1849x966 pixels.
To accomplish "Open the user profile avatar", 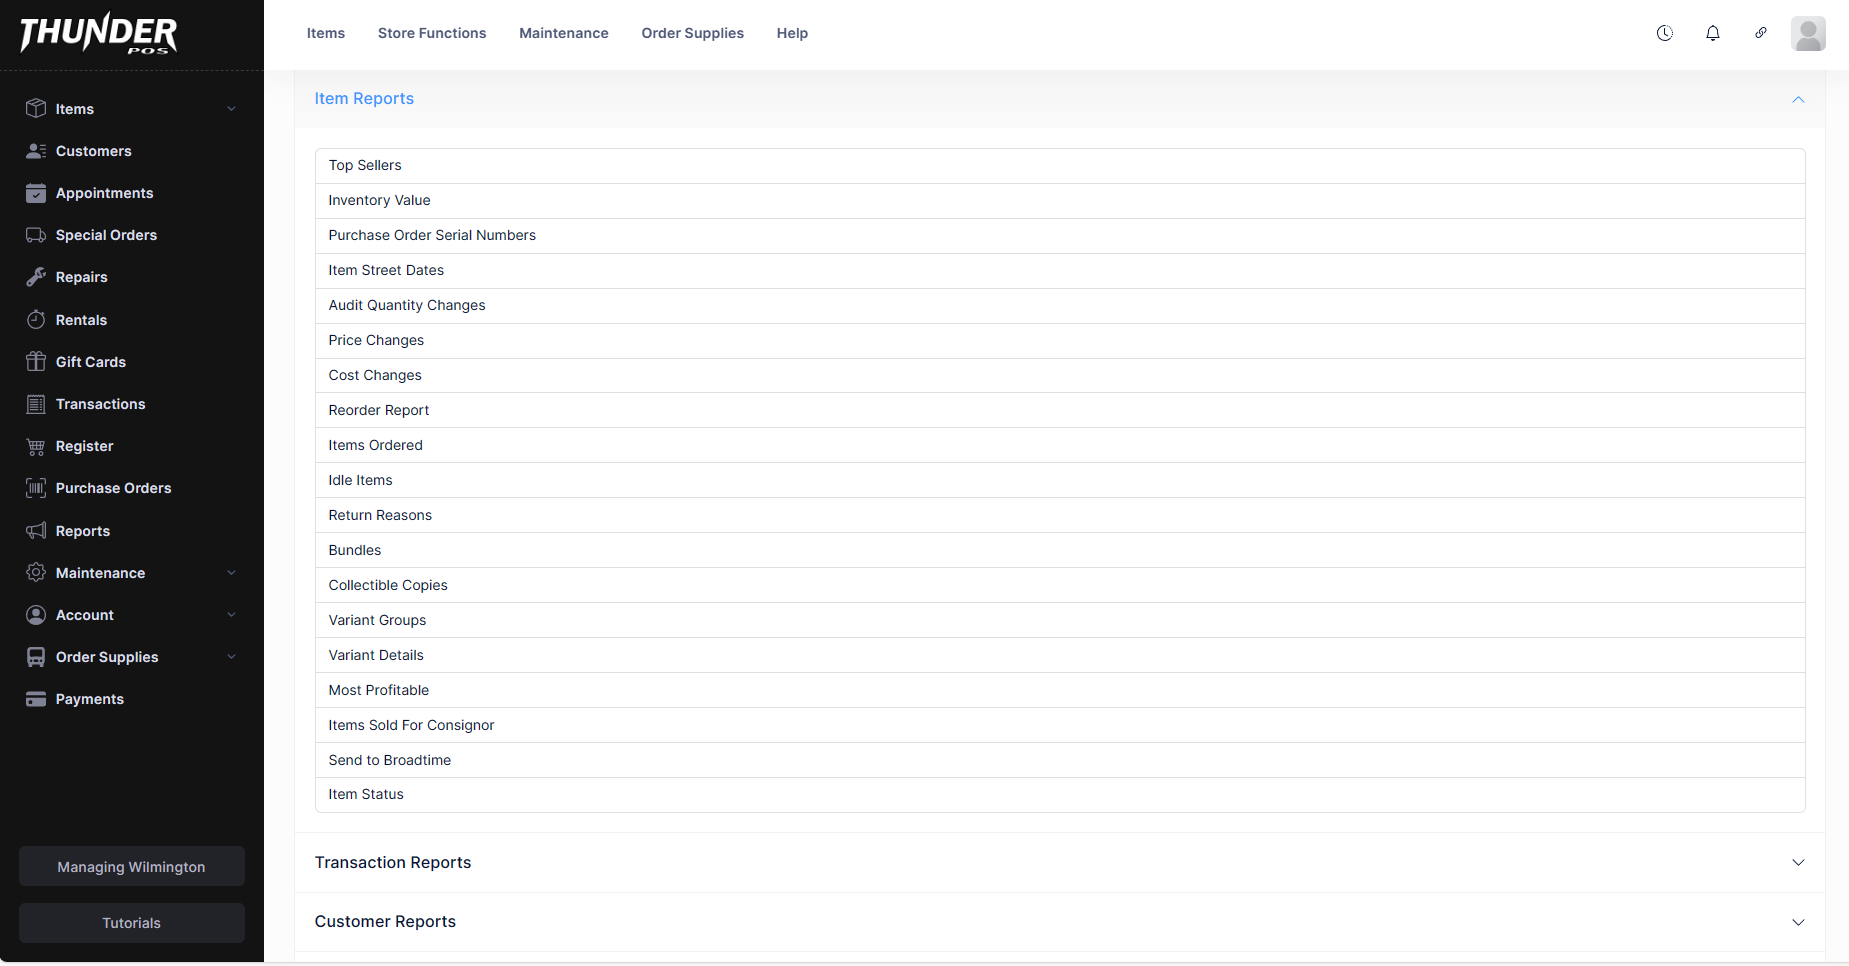I will tap(1808, 33).
